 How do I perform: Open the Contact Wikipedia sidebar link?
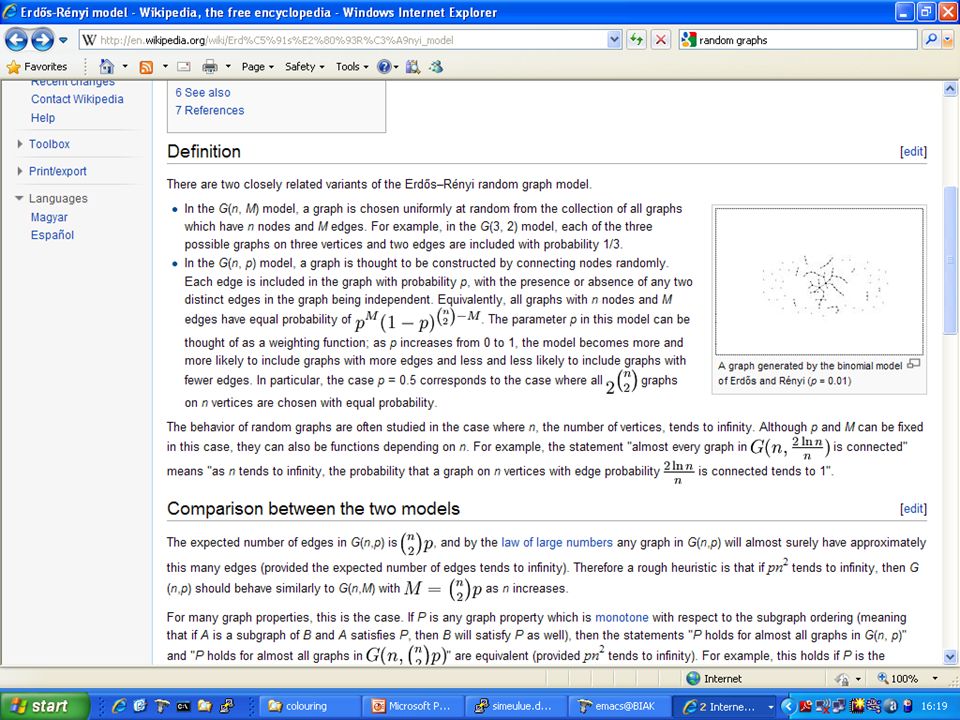tap(77, 99)
